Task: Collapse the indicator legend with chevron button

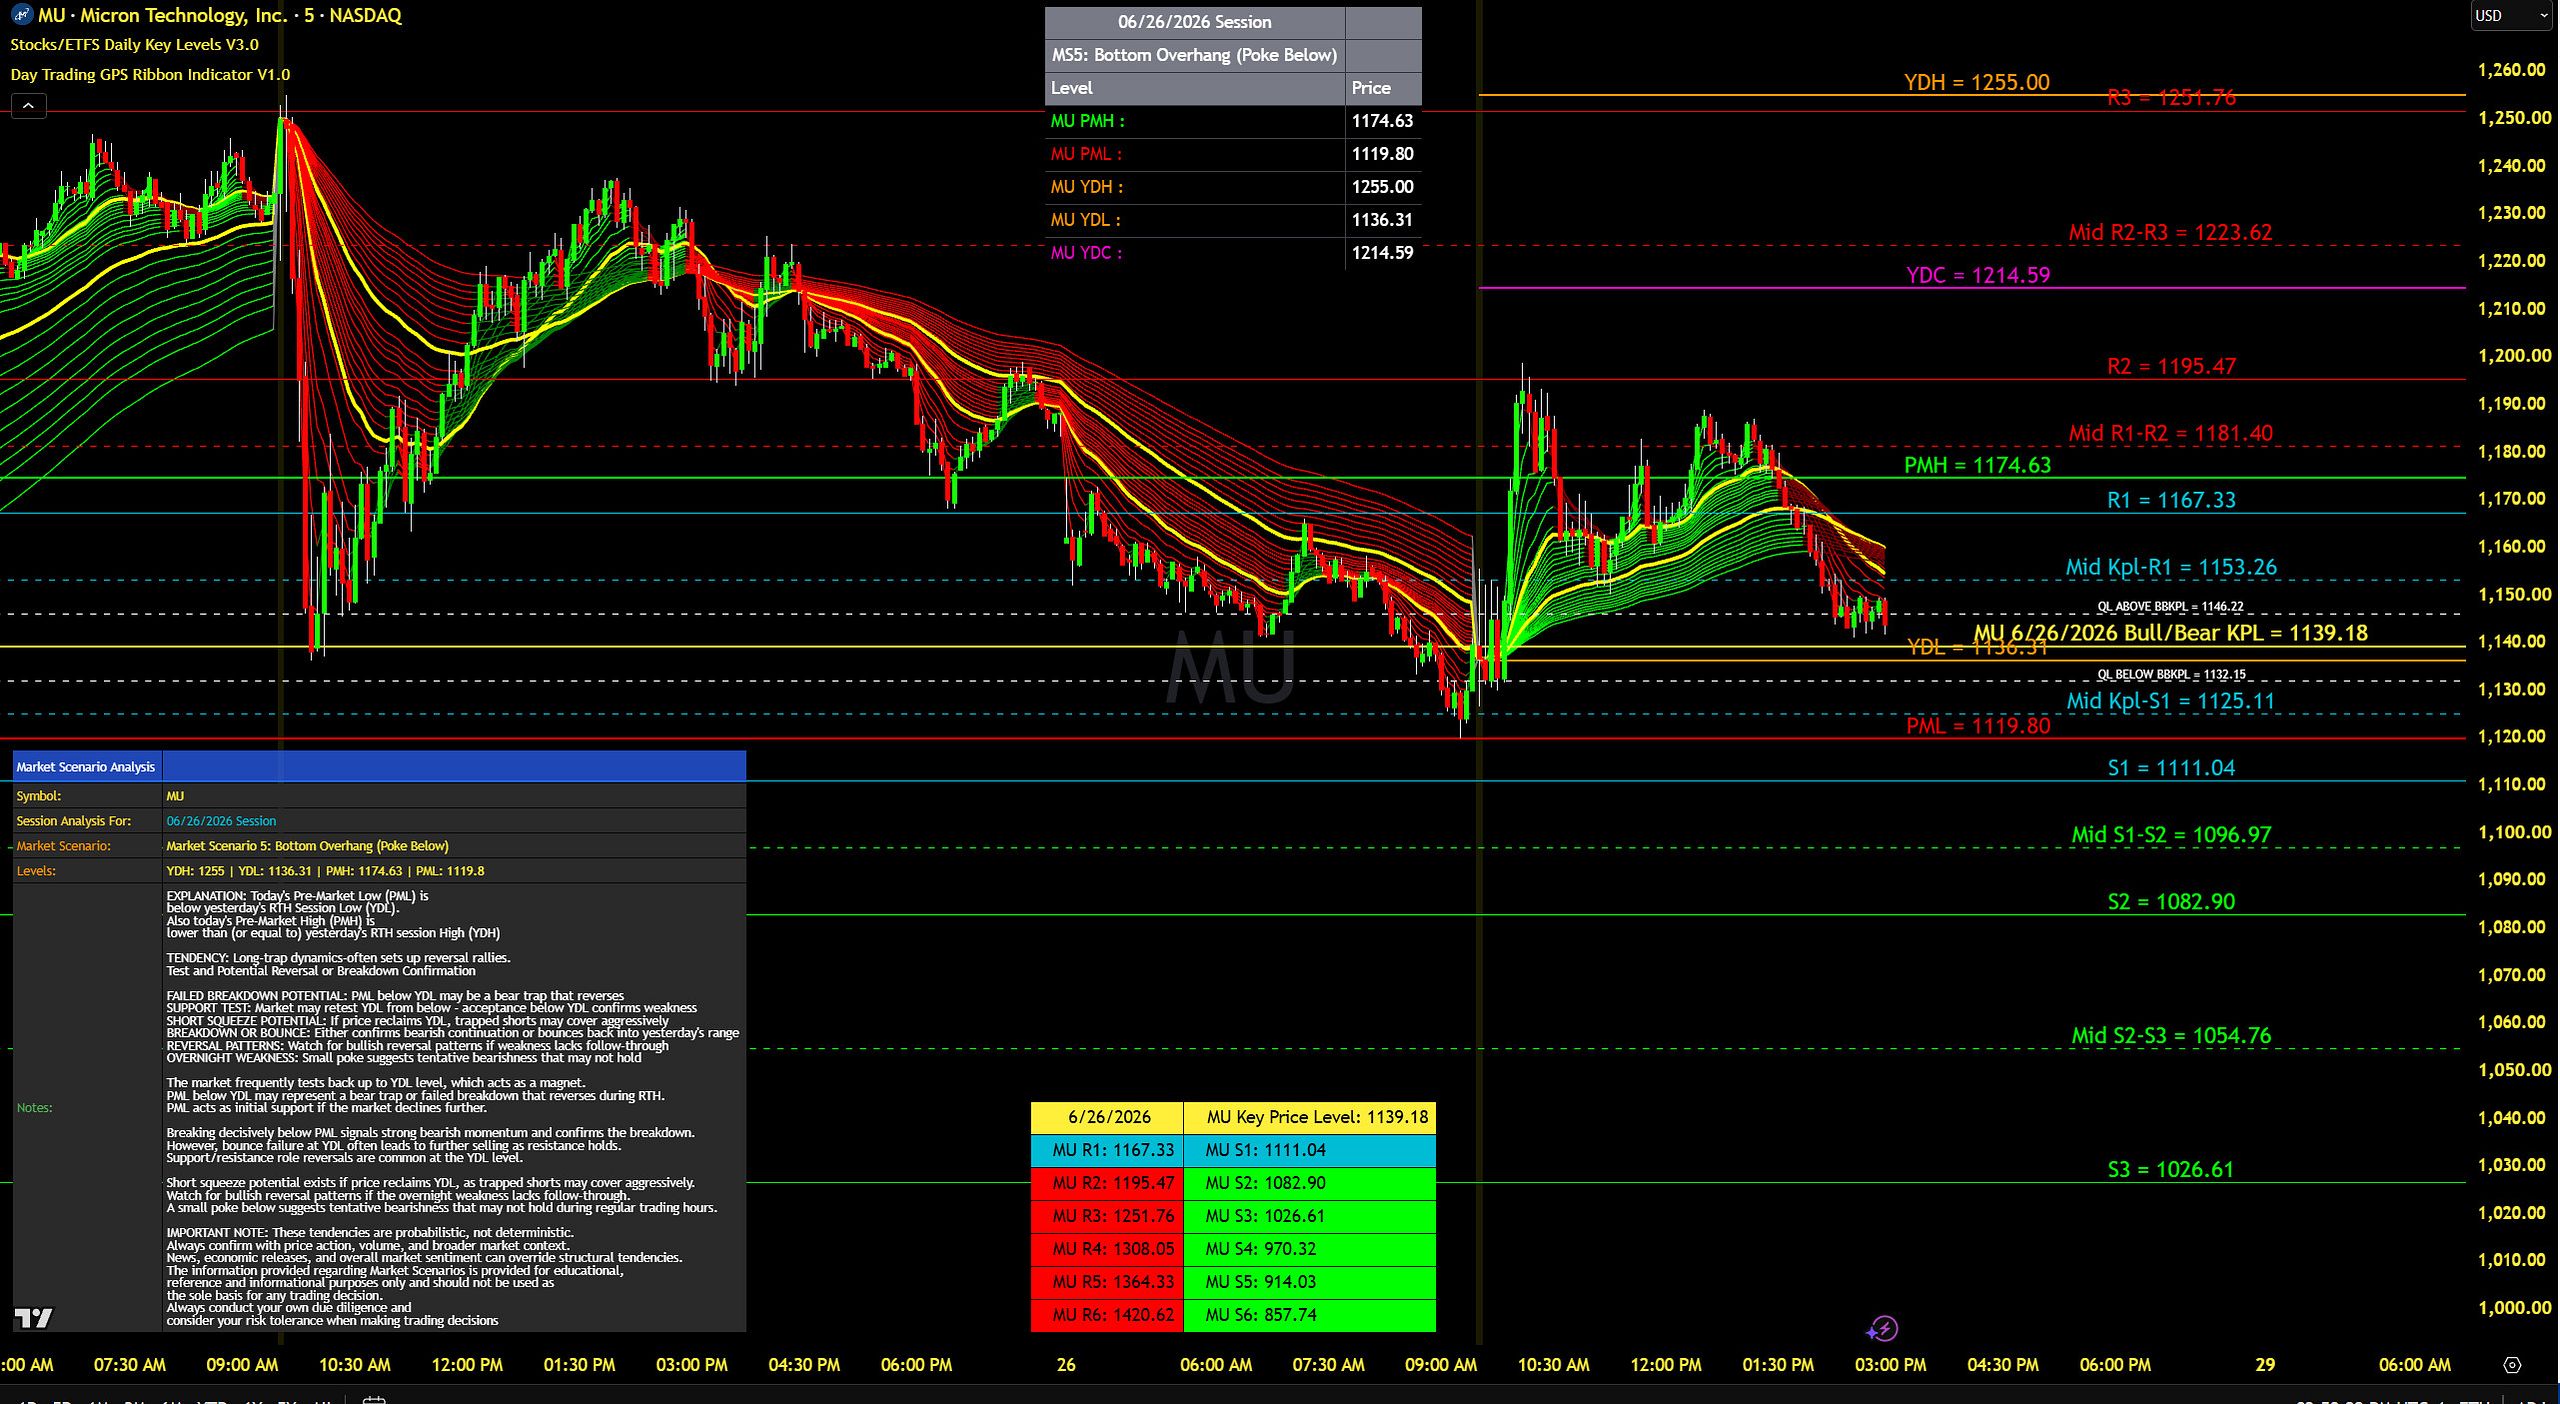Action: click(x=28, y=105)
